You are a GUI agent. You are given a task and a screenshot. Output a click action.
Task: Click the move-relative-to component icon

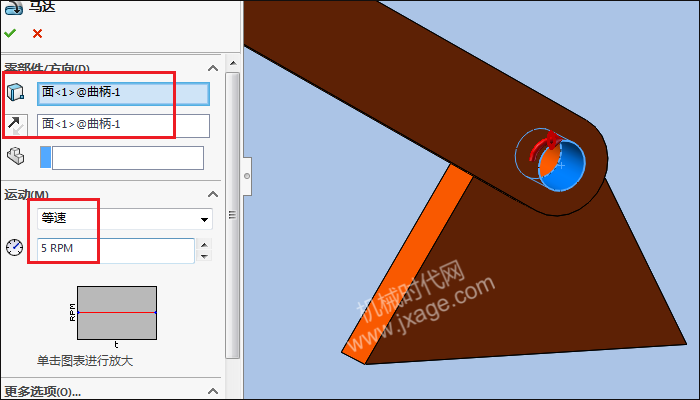(16, 156)
